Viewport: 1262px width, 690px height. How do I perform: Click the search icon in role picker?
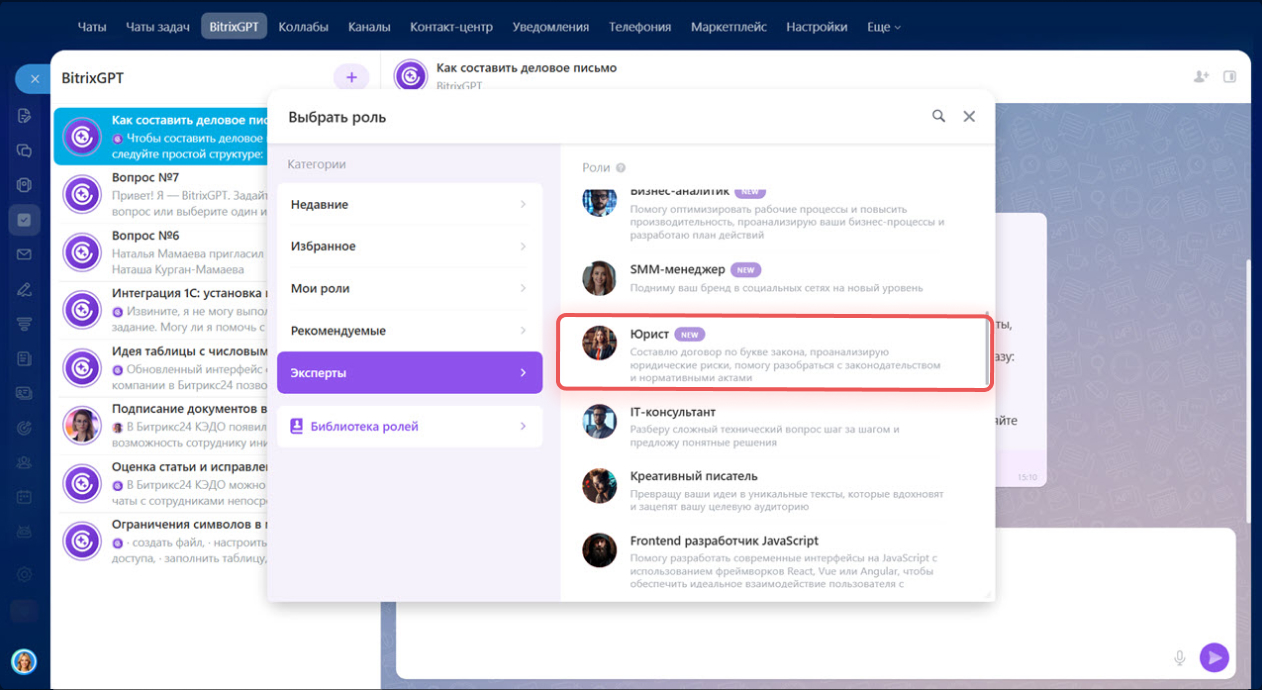click(x=938, y=116)
